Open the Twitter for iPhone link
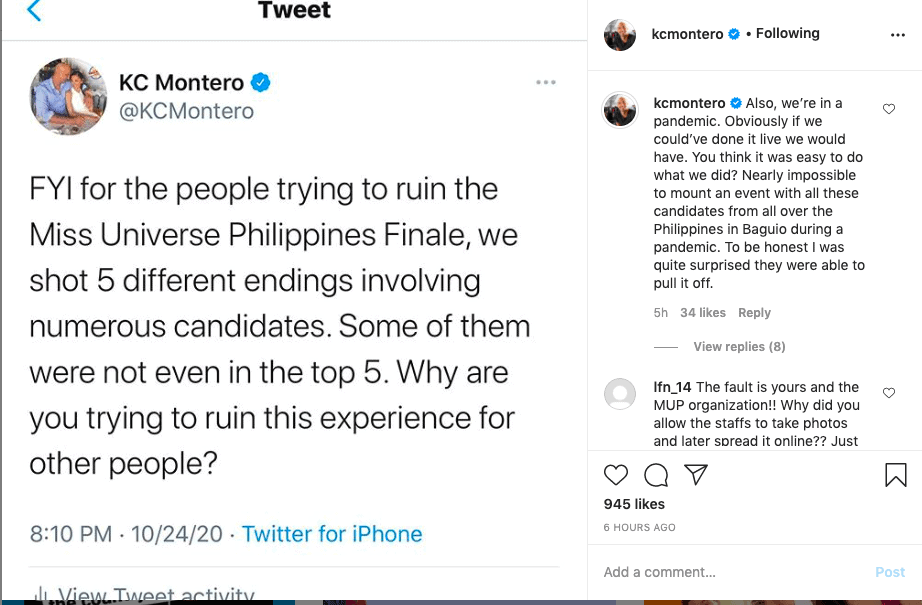The height and width of the screenshot is (605, 922). point(332,534)
